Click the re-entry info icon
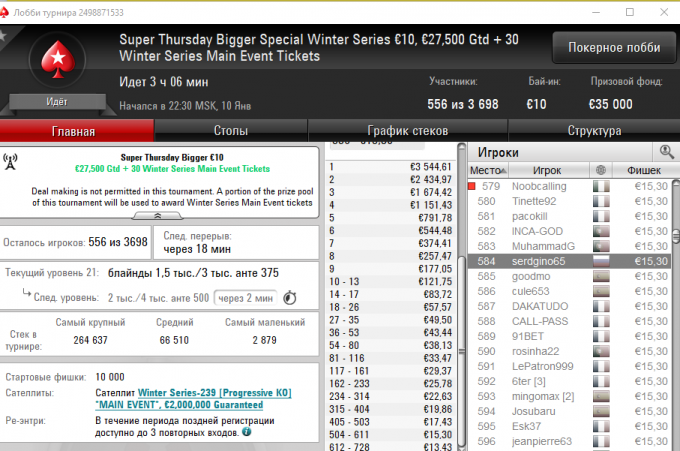This screenshot has width=680, height=451. tap(246, 432)
